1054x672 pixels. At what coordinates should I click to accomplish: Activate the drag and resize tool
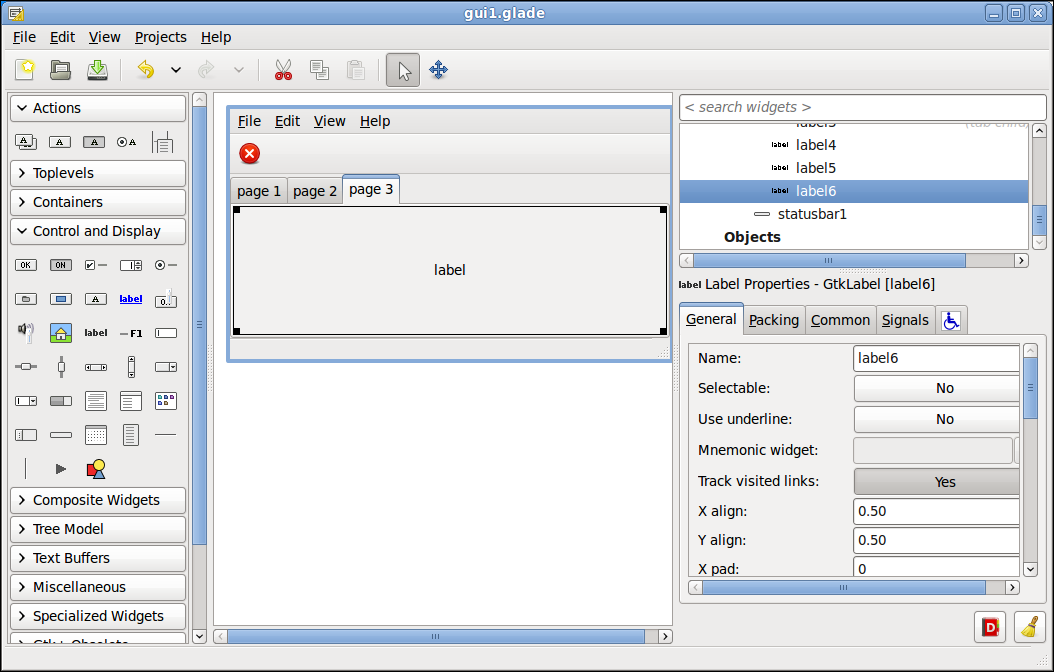[438, 70]
